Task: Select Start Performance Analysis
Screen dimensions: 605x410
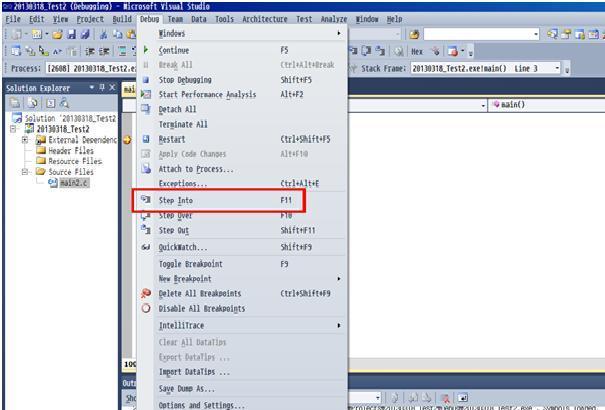Action: coord(243,94)
